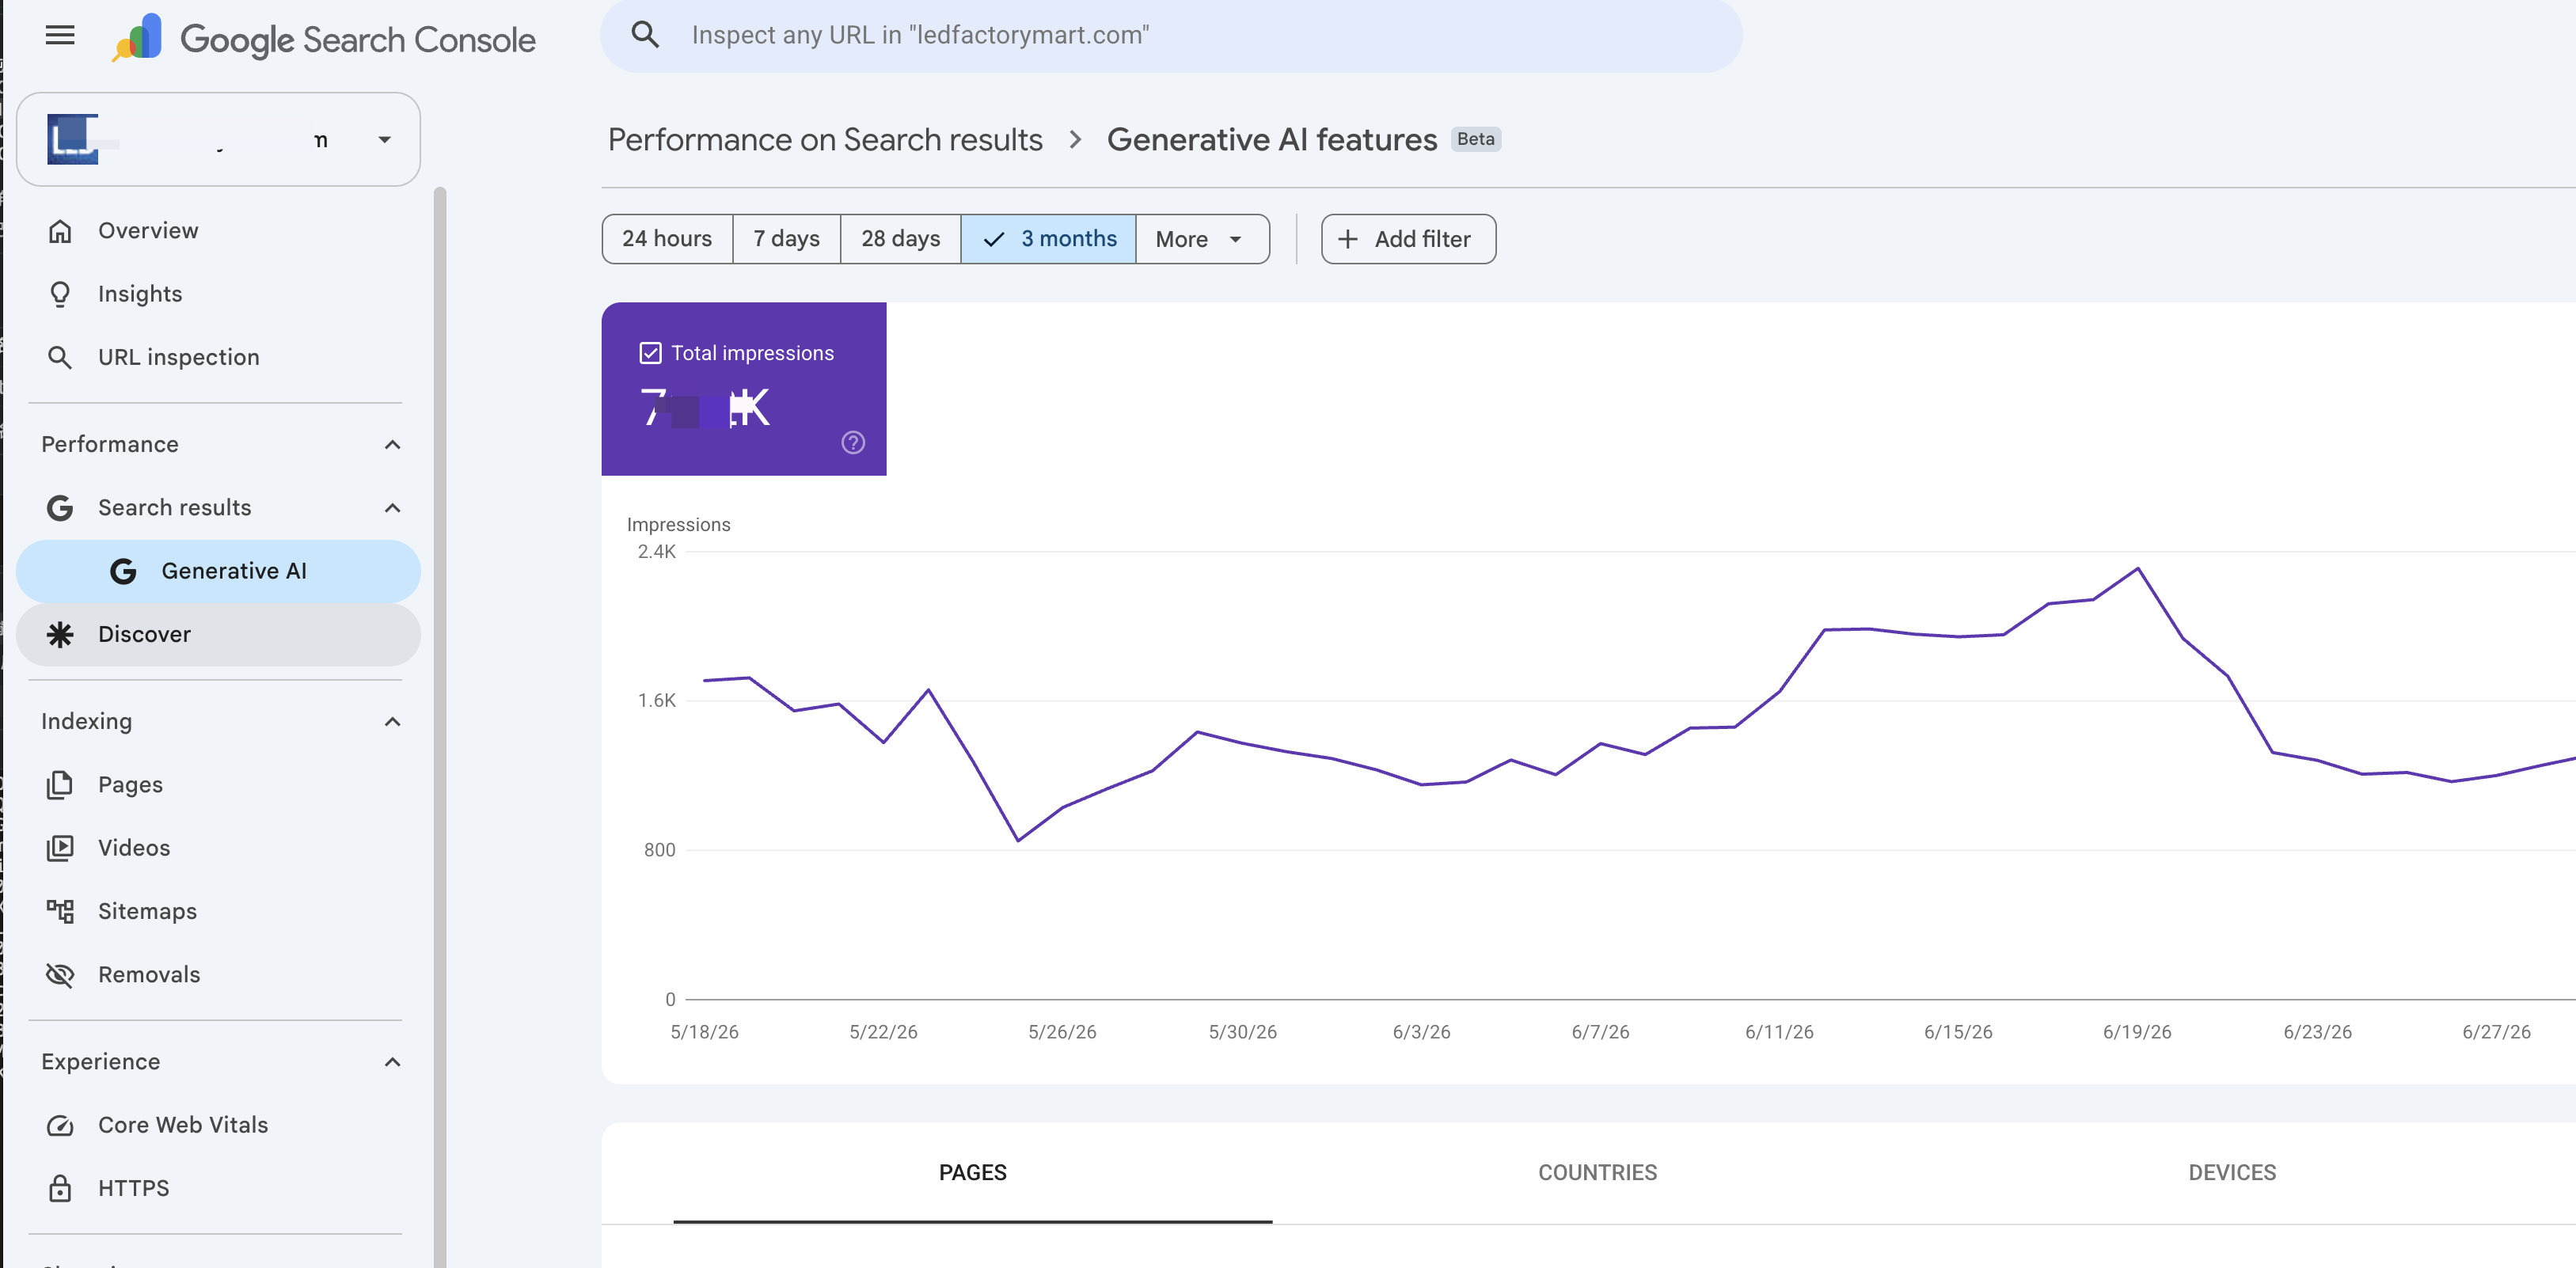Collapse the Indexing section
Image resolution: width=2576 pixels, height=1268 pixels.
(392, 722)
